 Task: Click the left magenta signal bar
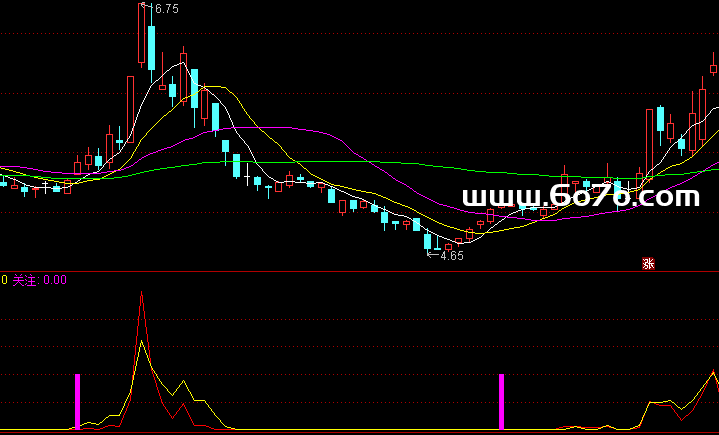[x=78, y=402]
